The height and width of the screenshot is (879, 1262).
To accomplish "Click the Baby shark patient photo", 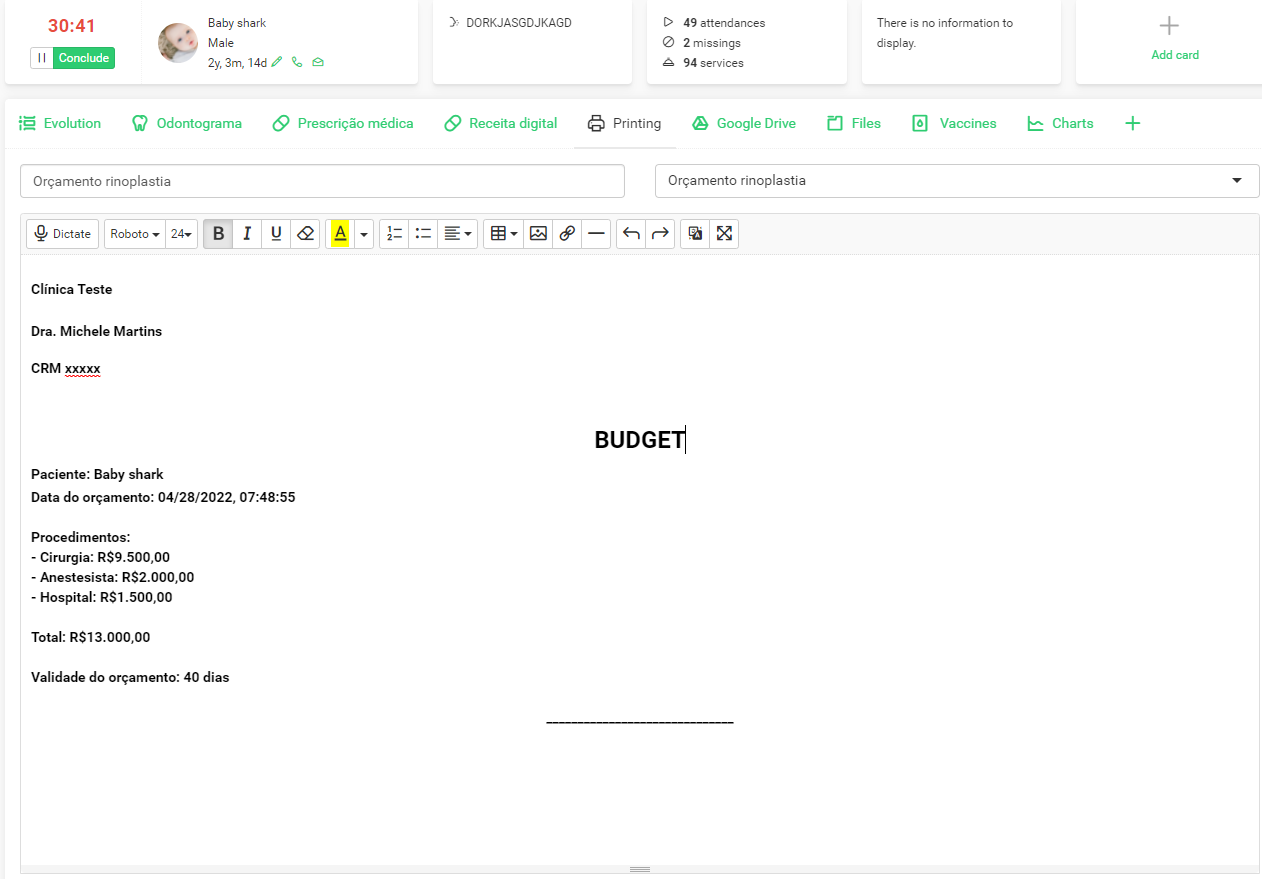I will (x=178, y=43).
